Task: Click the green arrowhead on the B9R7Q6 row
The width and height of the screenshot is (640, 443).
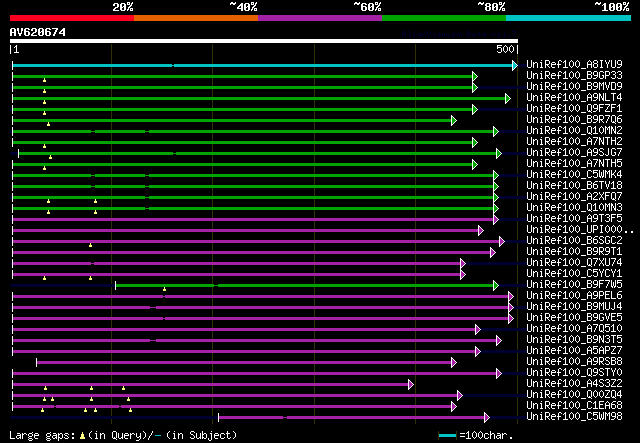Action: pyautogui.click(x=453, y=120)
